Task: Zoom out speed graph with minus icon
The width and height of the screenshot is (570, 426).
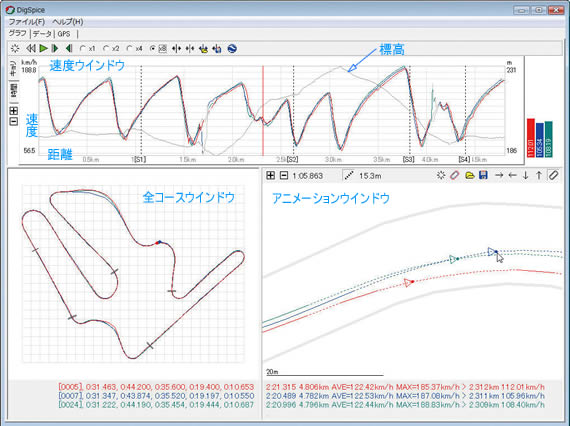Action: click(13, 121)
